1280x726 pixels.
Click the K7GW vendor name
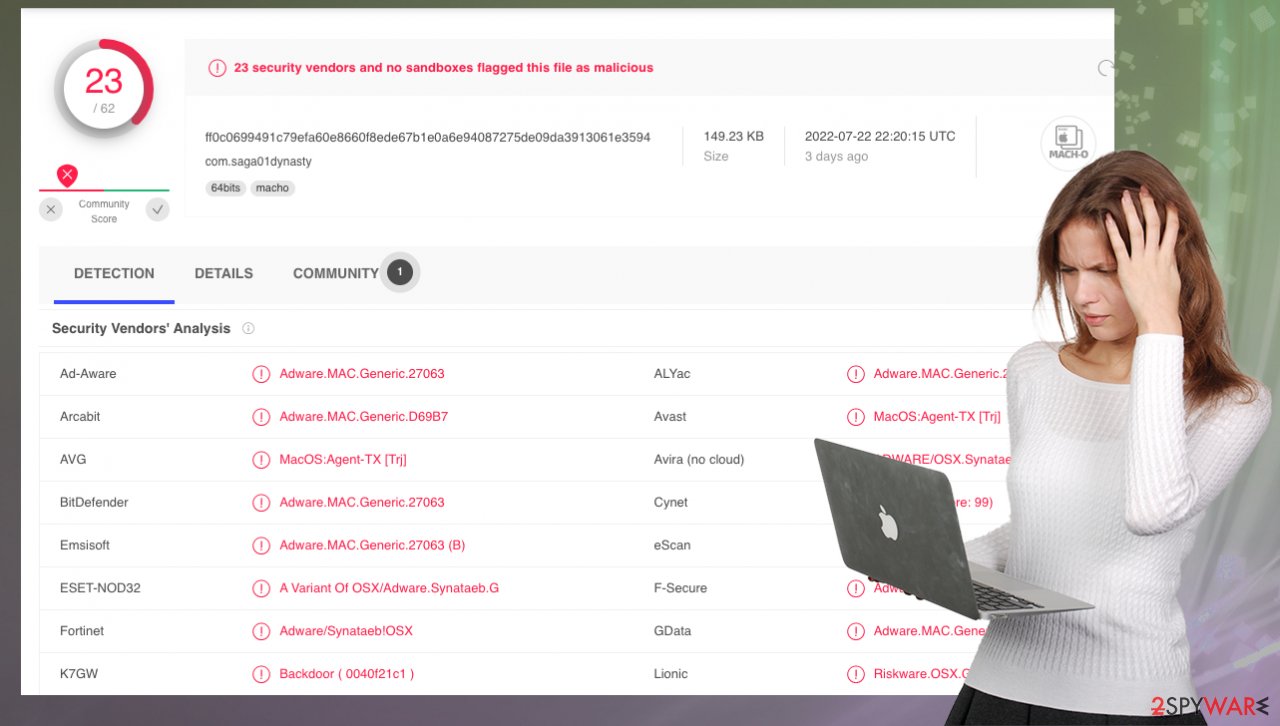pyautogui.click(x=79, y=674)
